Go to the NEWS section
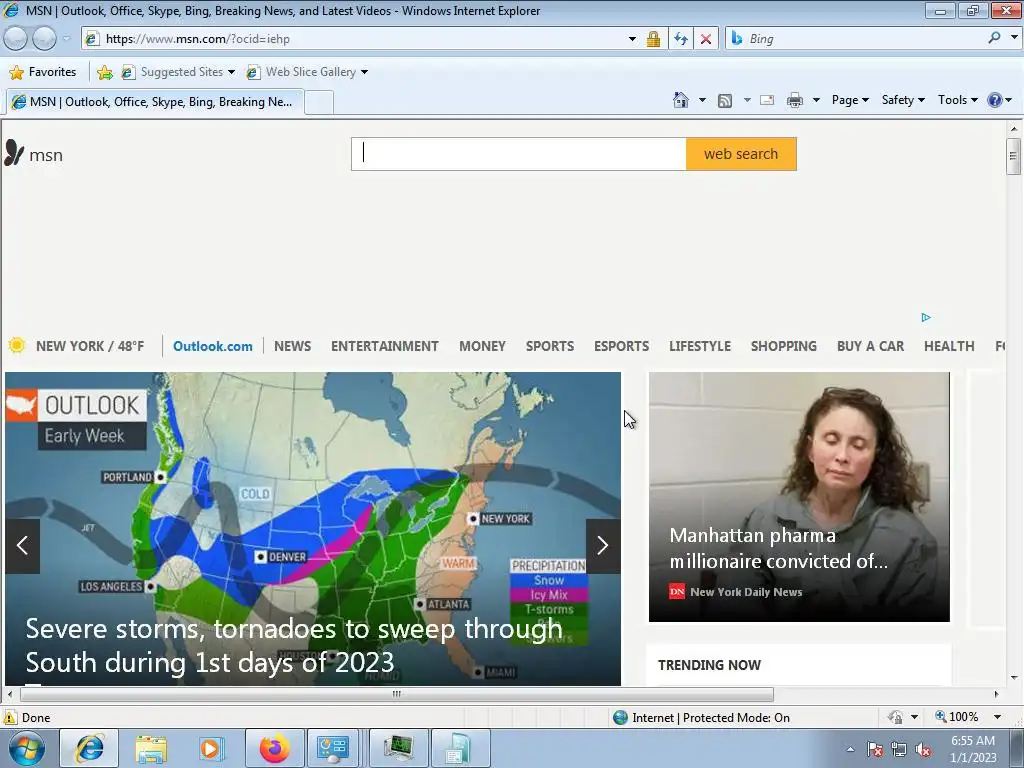The width and height of the screenshot is (1024, 768). (x=292, y=346)
